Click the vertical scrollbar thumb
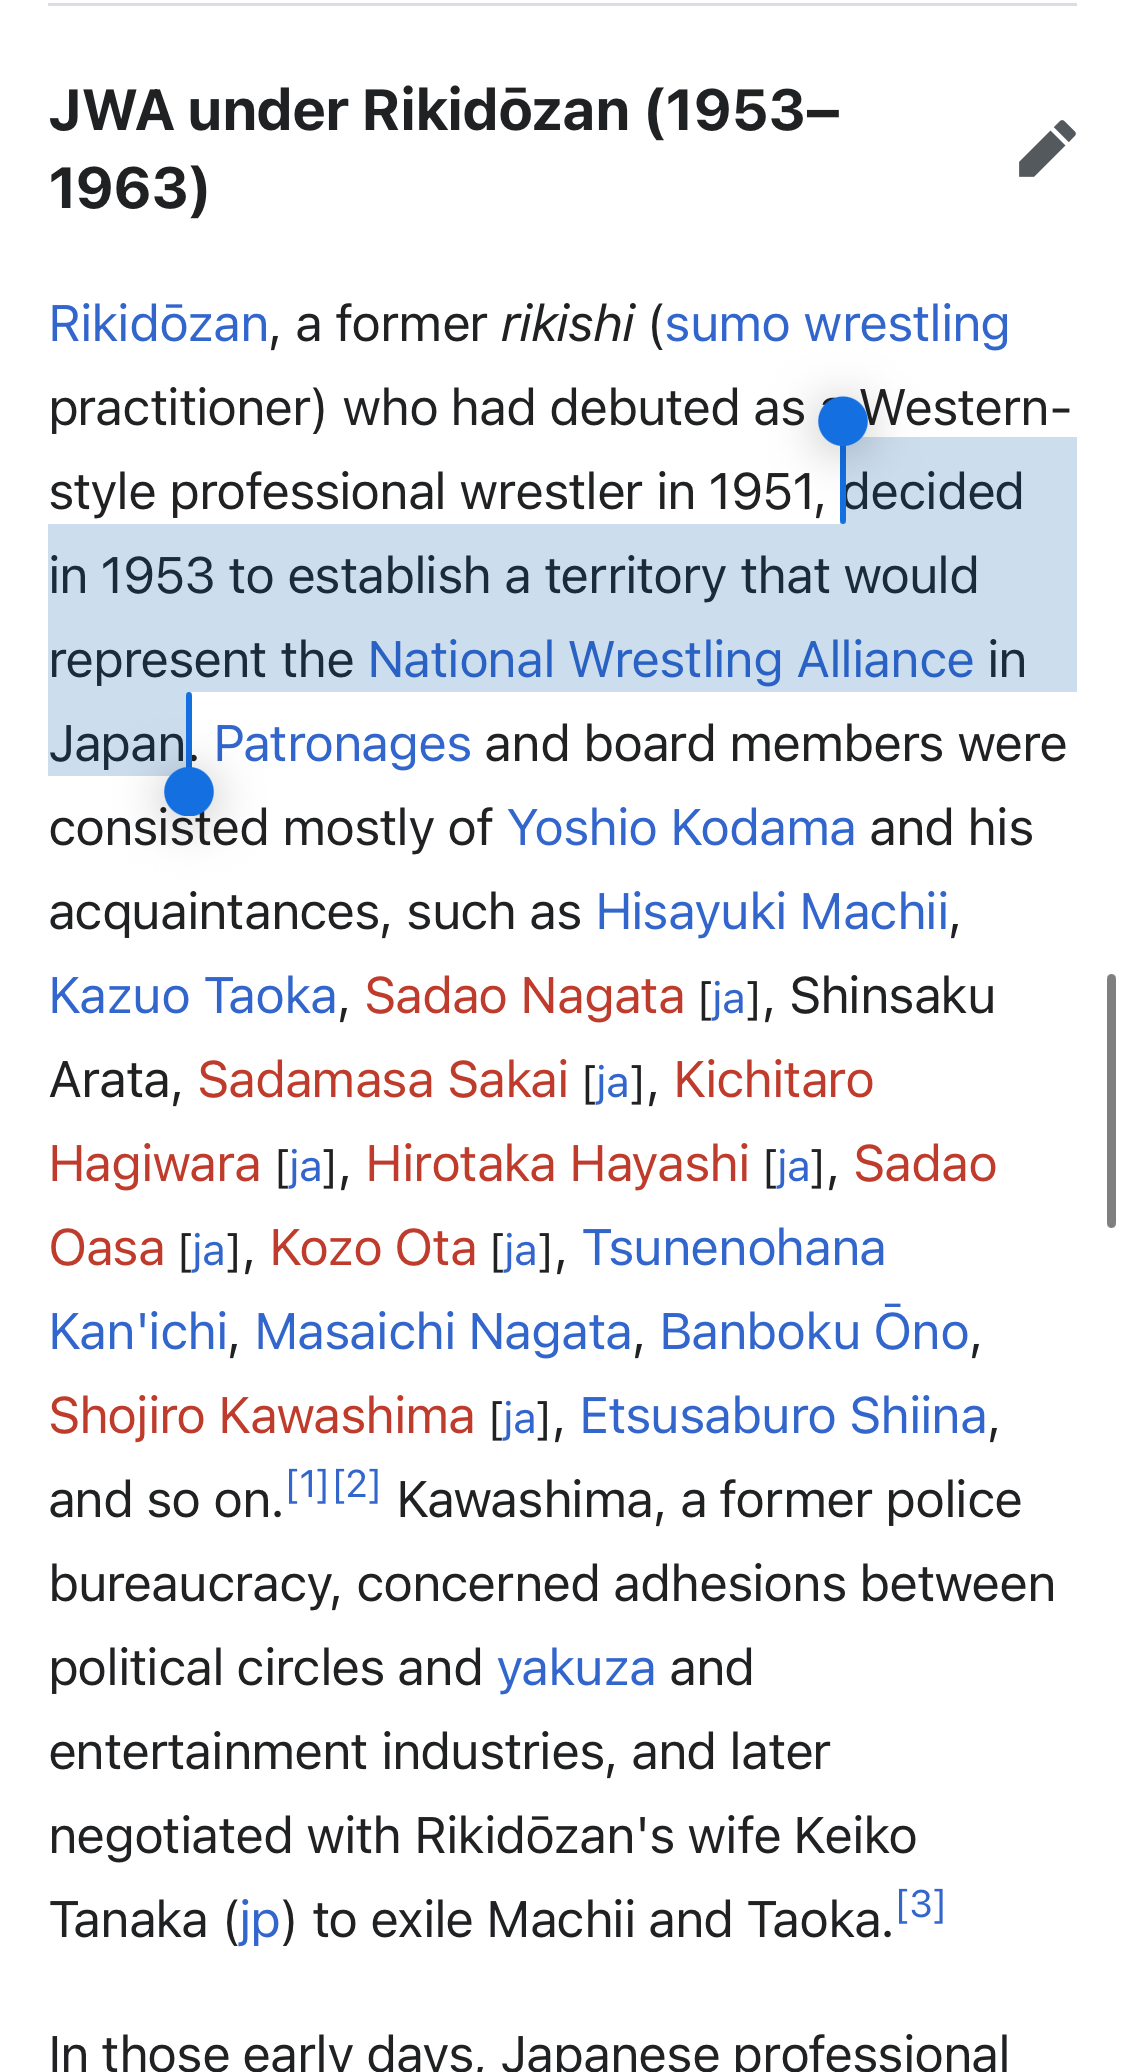Image resolution: width=1125 pixels, height=2072 pixels. pos(1111,1100)
